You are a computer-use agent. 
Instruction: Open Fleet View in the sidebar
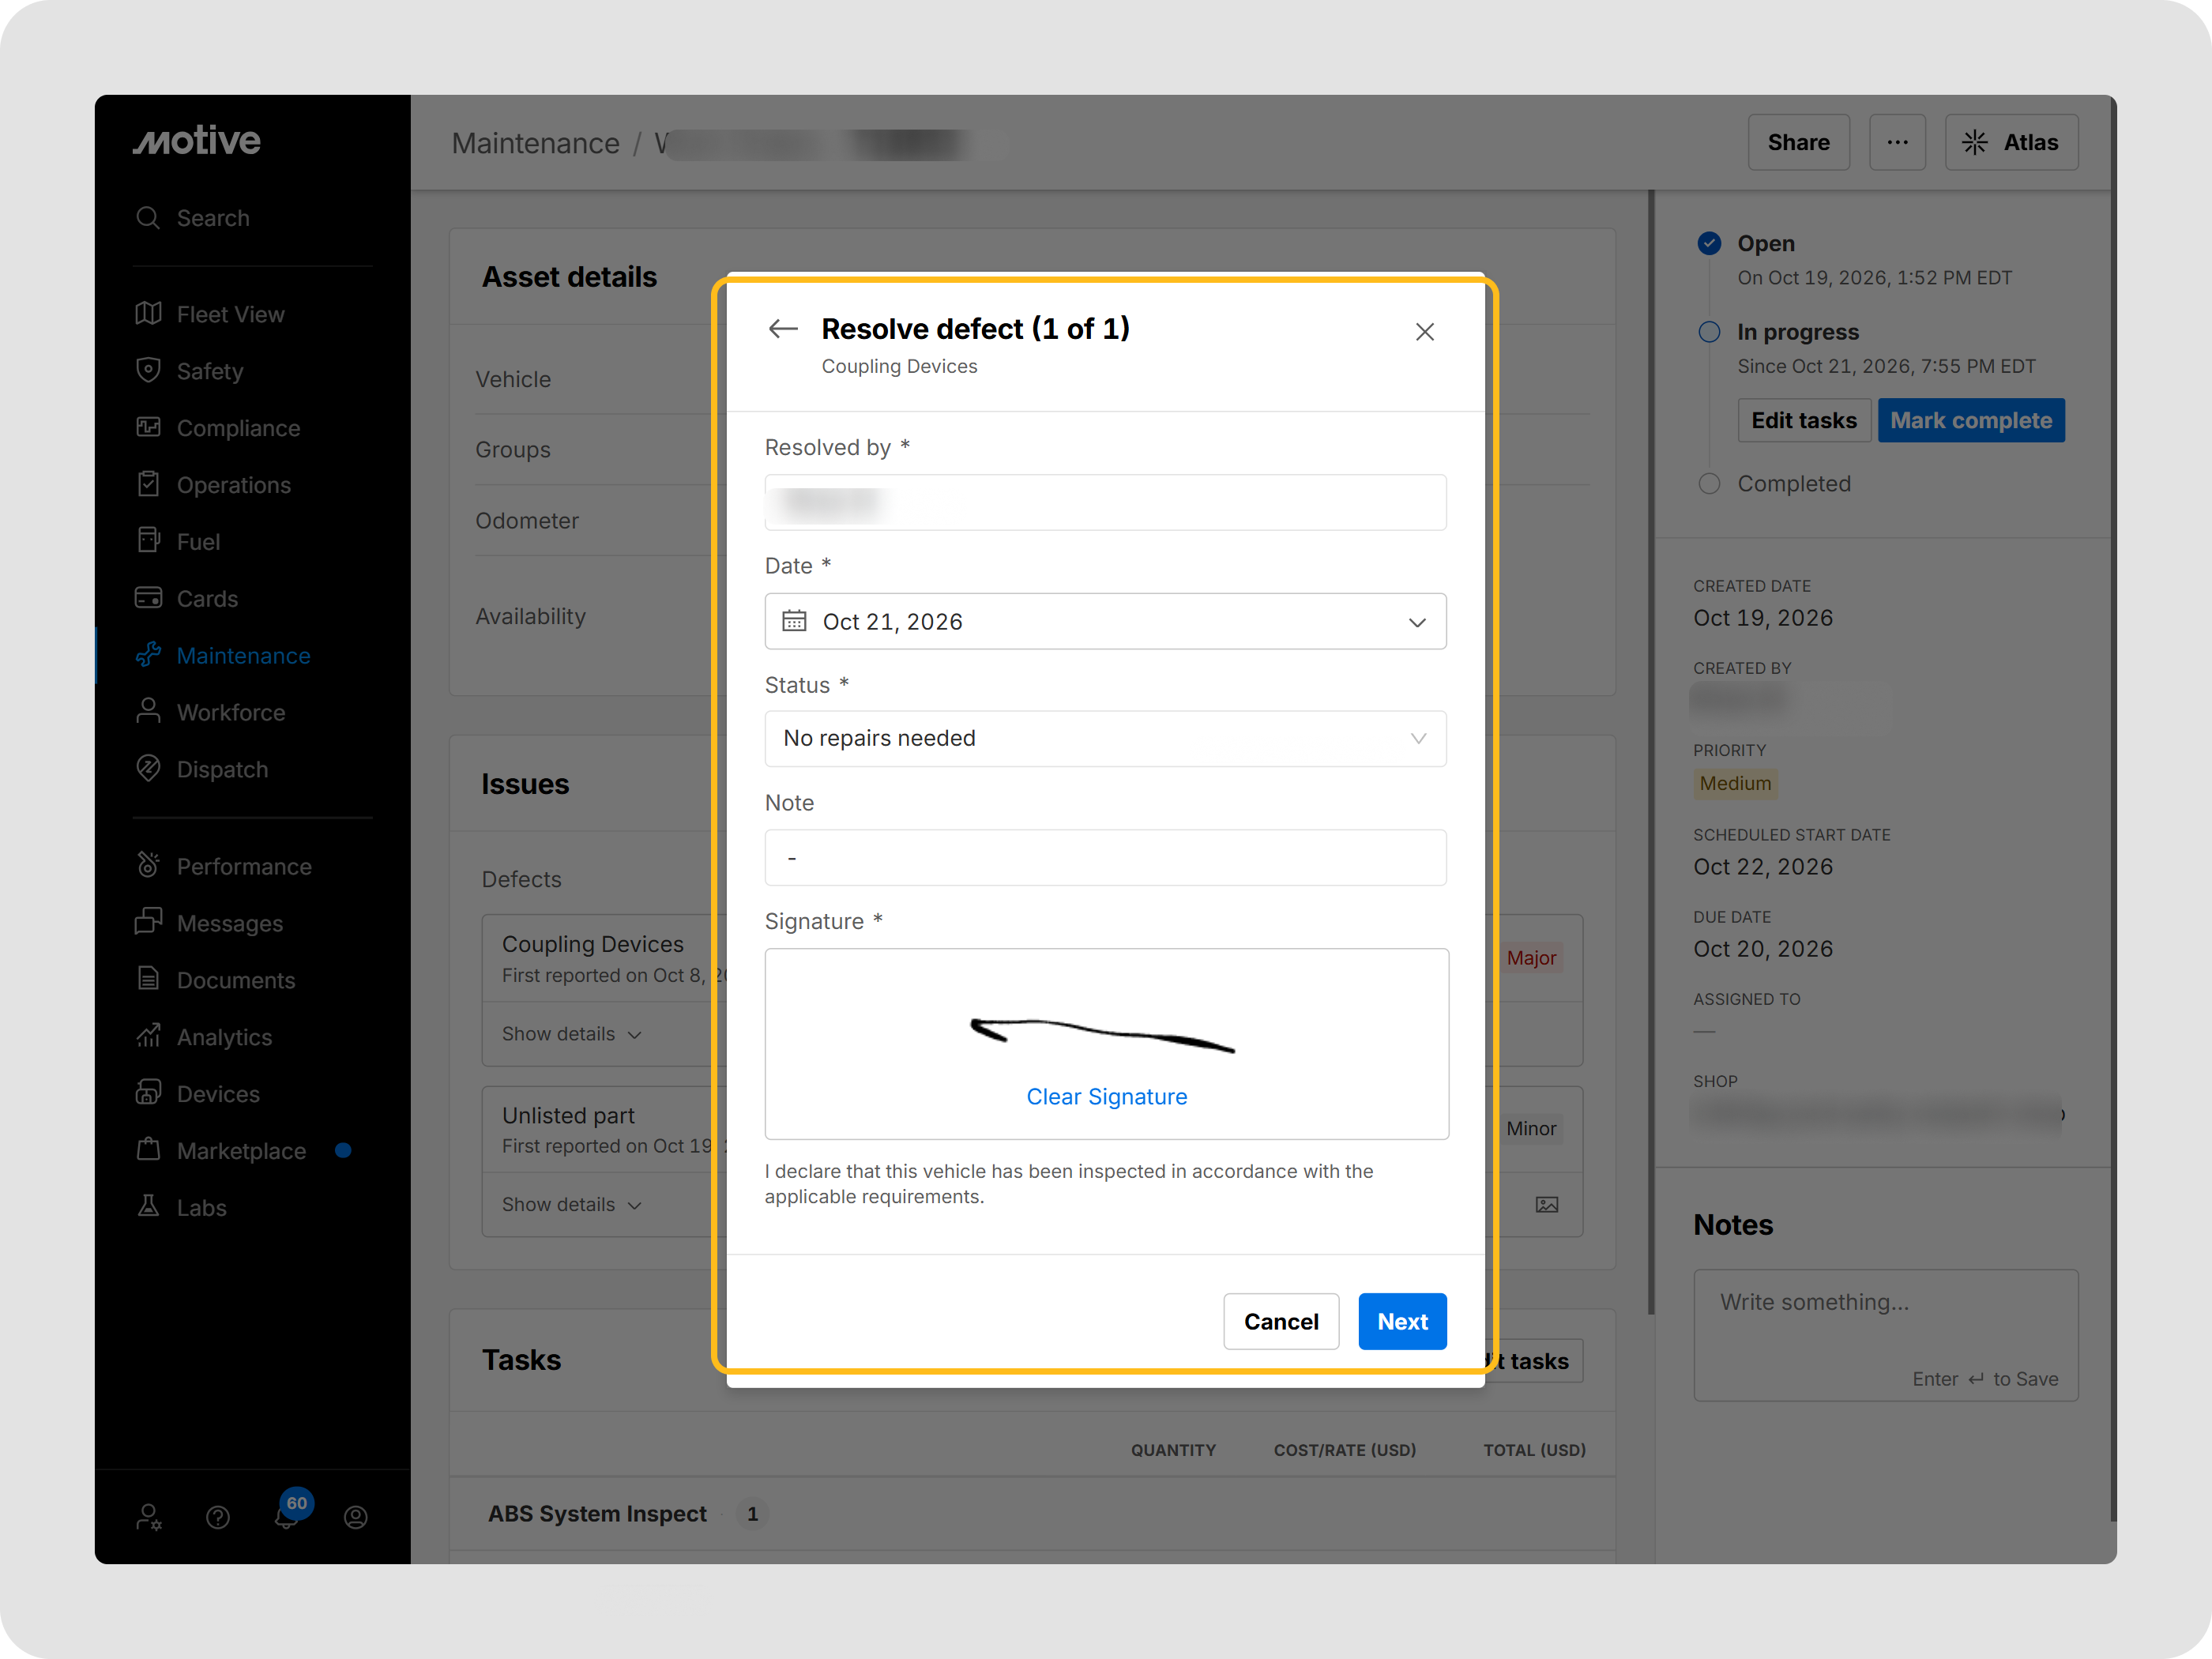230,315
